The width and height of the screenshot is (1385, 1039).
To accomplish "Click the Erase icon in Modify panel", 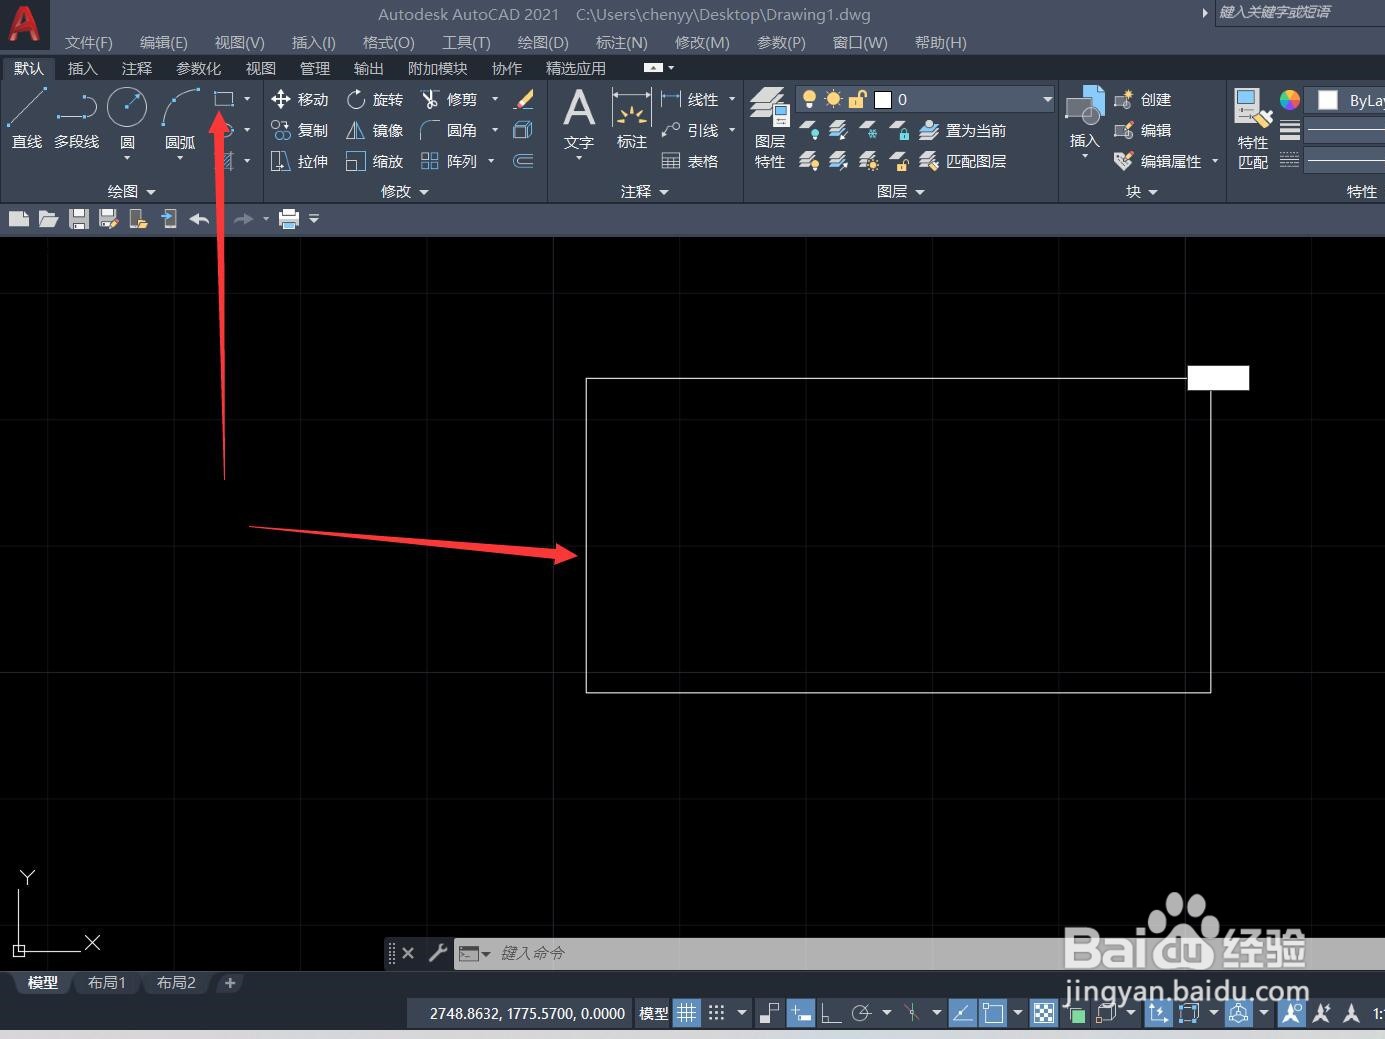I will [x=524, y=99].
